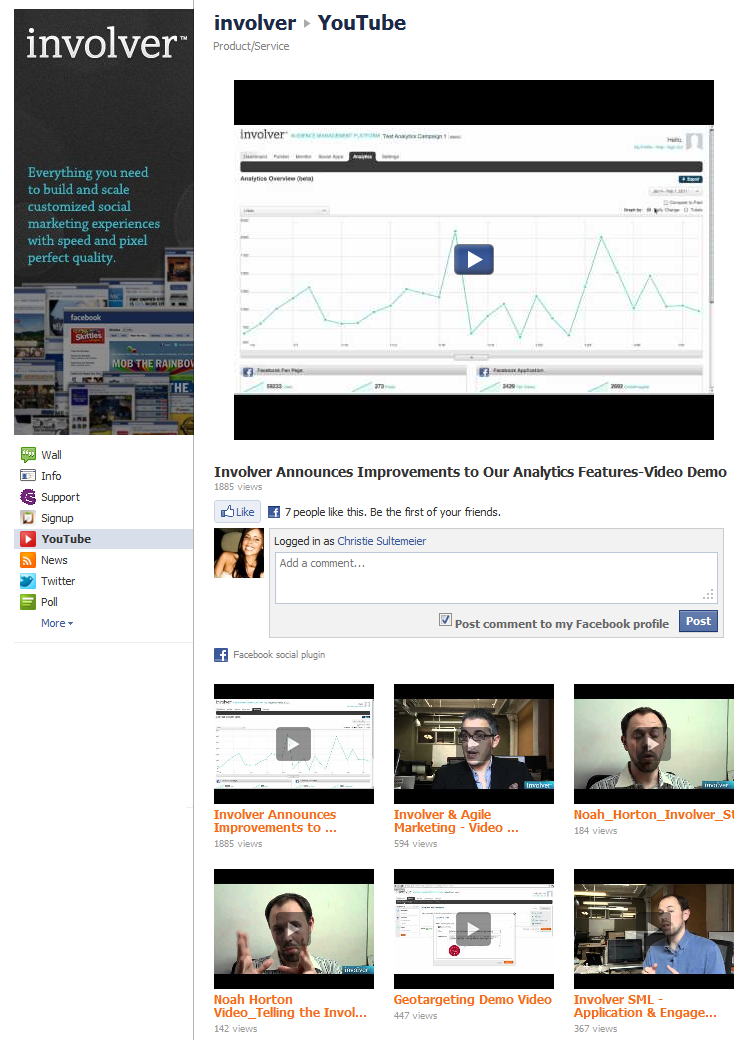The width and height of the screenshot is (742, 1040).
Task: Click 'Involver & Agile Marketing - Video' title
Action: (x=456, y=821)
